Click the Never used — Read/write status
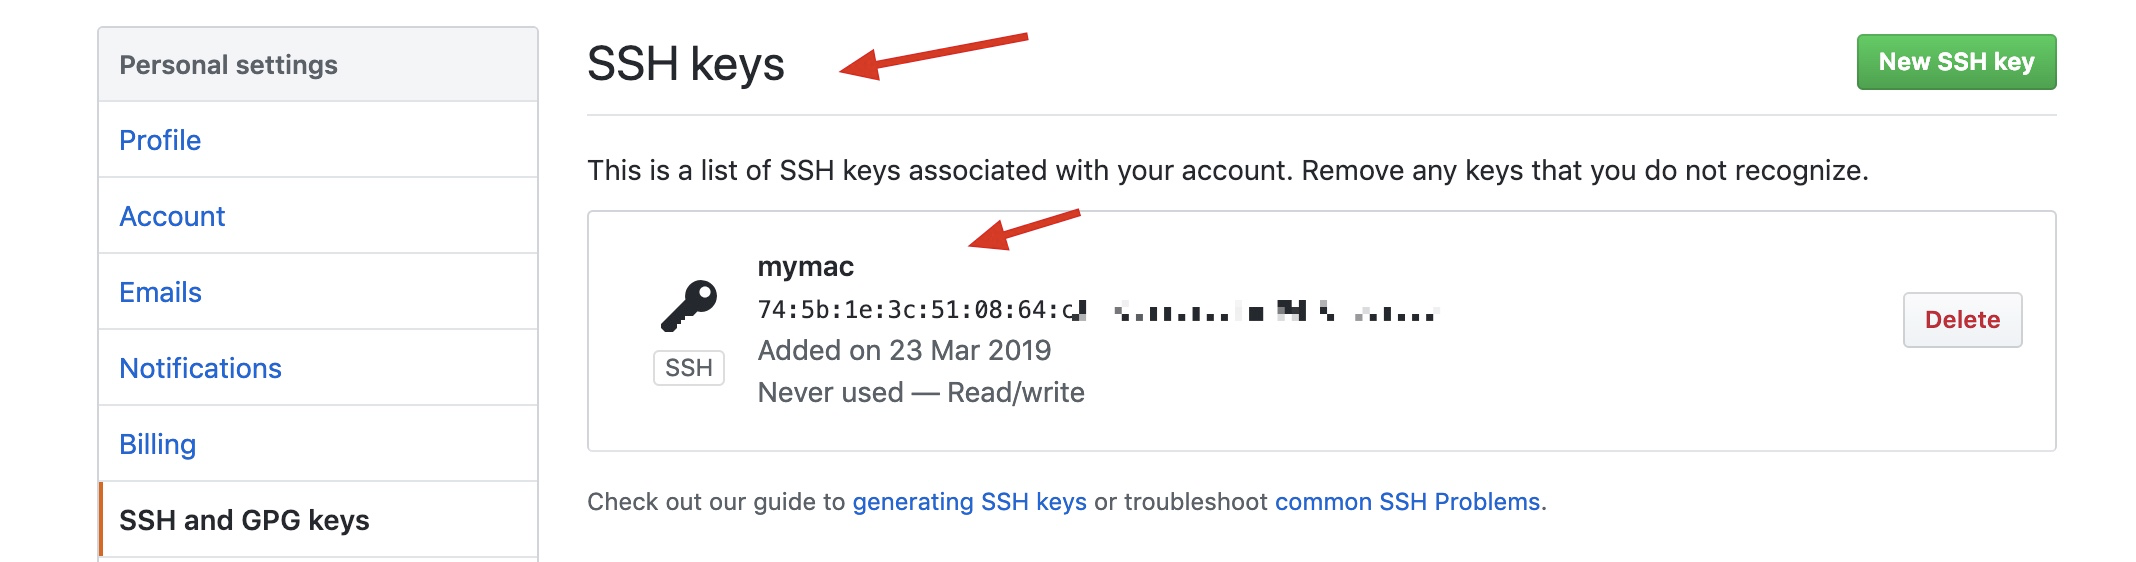Image resolution: width=2136 pixels, height=562 pixels. [x=920, y=392]
